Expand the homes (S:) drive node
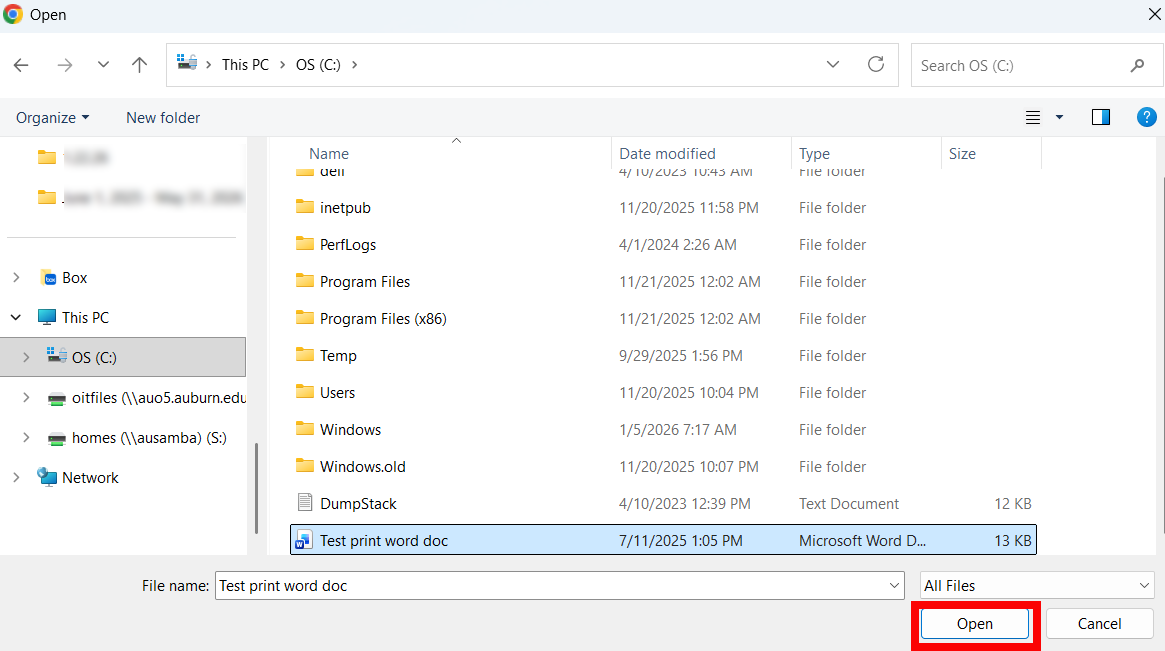The image size is (1165, 651). [26, 438]
